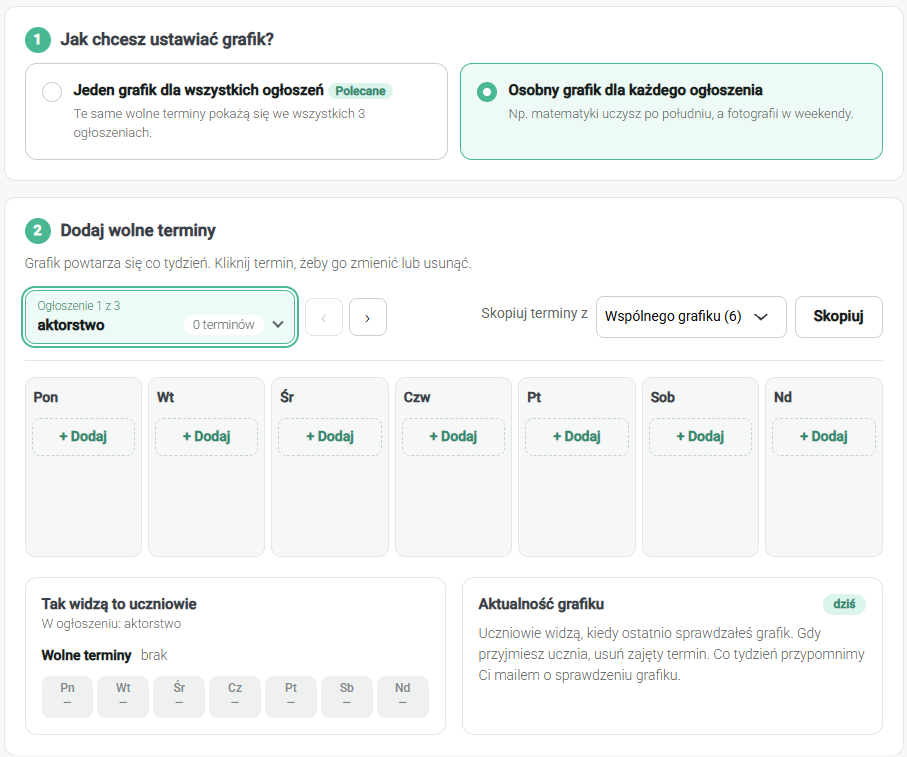The width and height of the screenshot is (907, 757).
Task: Go to the previous listing arrow
Action: pyautogui.click(x=324, y=317)
